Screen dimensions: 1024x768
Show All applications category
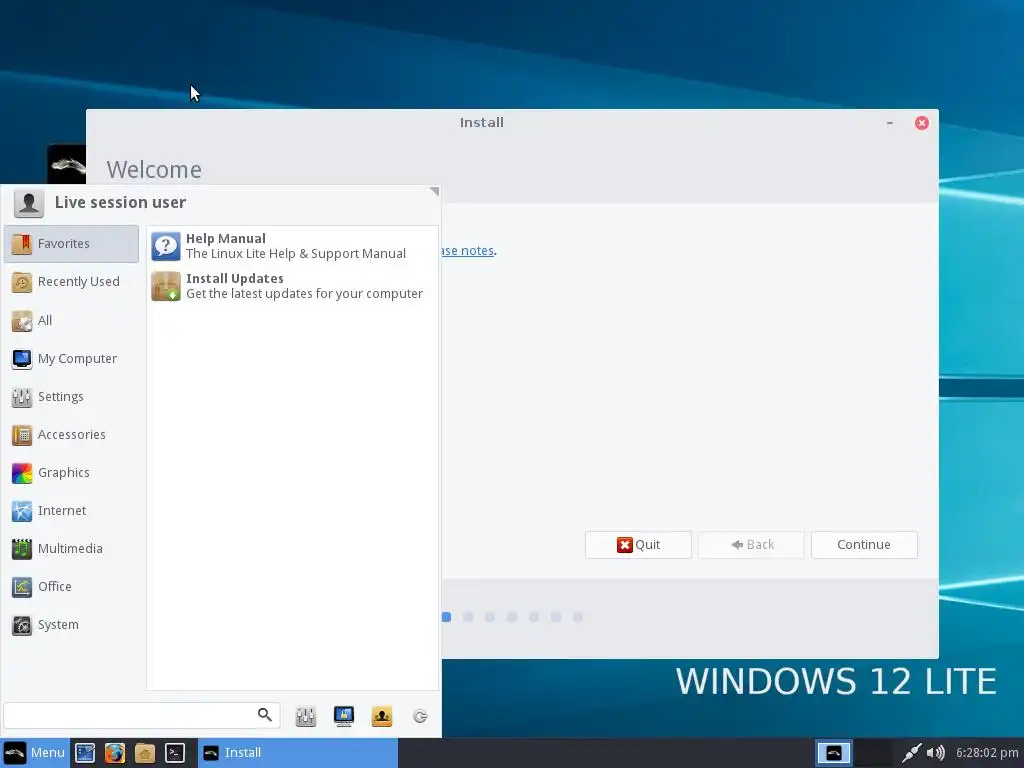tap(71, 320)
